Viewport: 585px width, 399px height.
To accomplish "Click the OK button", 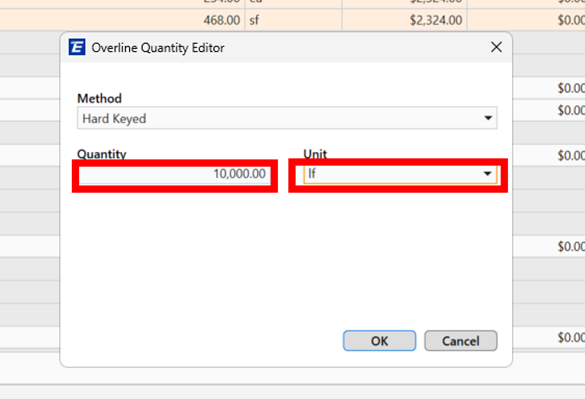I will coord(379,340).
